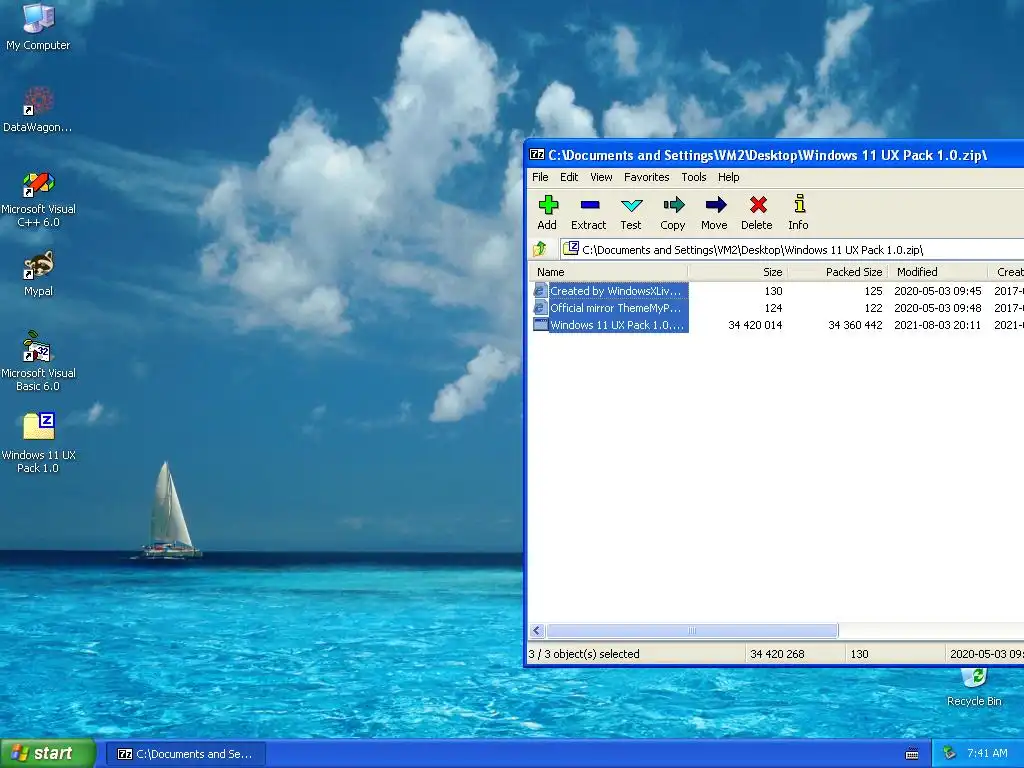Open the Info toolbar icon
Screen dimensions: 1024x768
[799, 204]
